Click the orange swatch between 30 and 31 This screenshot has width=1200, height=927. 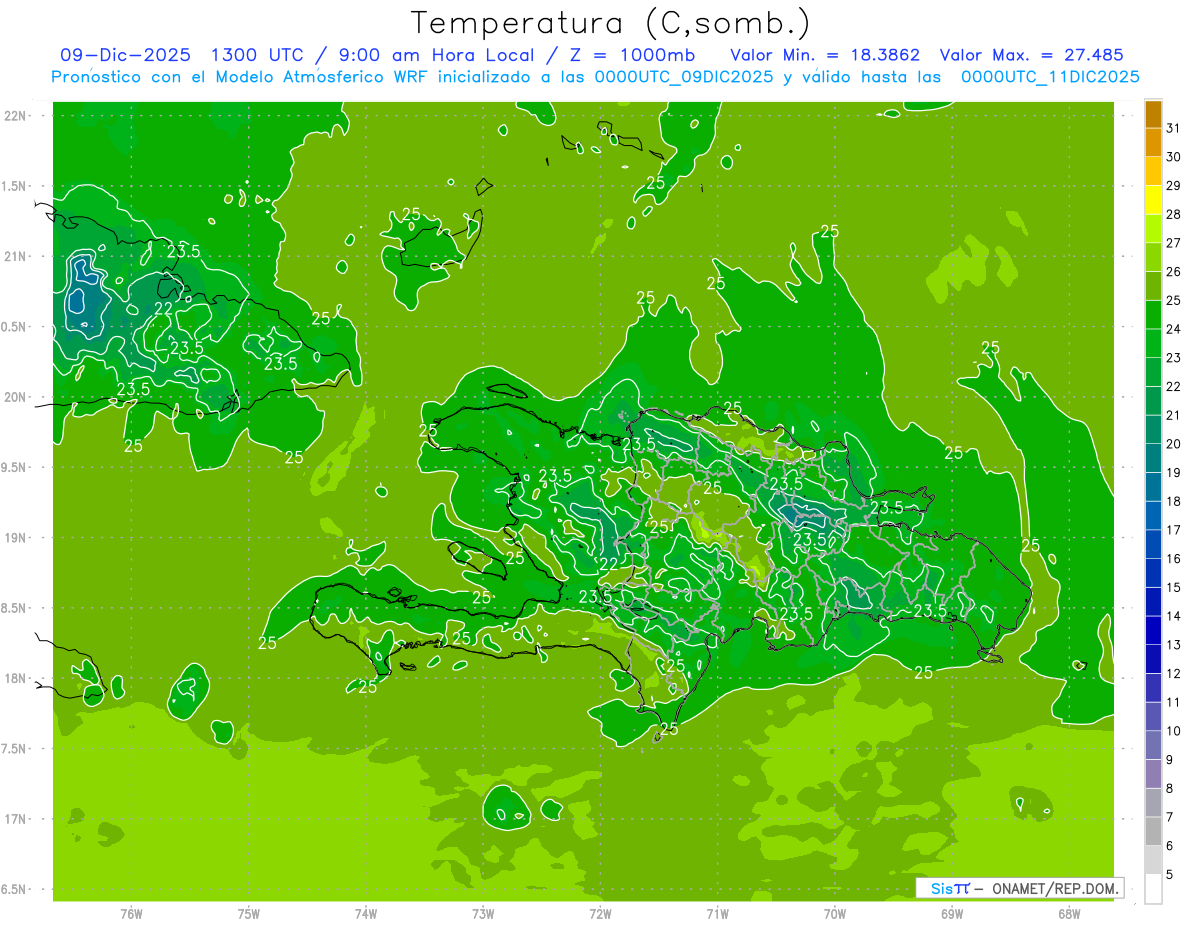click(x=1153, y=142)
